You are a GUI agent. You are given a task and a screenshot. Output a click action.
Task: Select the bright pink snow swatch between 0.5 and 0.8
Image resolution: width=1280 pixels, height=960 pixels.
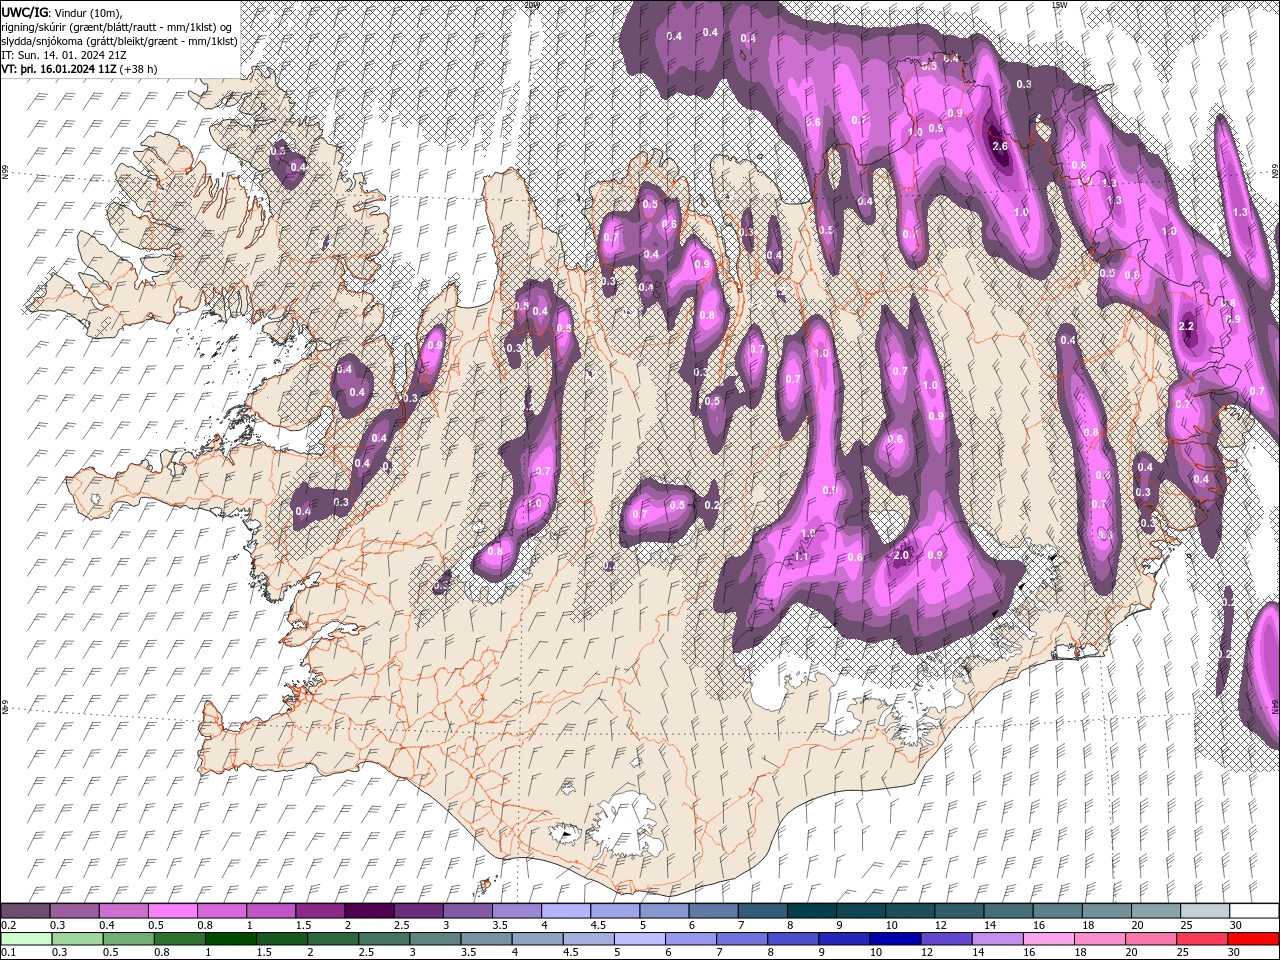[172, 911]
